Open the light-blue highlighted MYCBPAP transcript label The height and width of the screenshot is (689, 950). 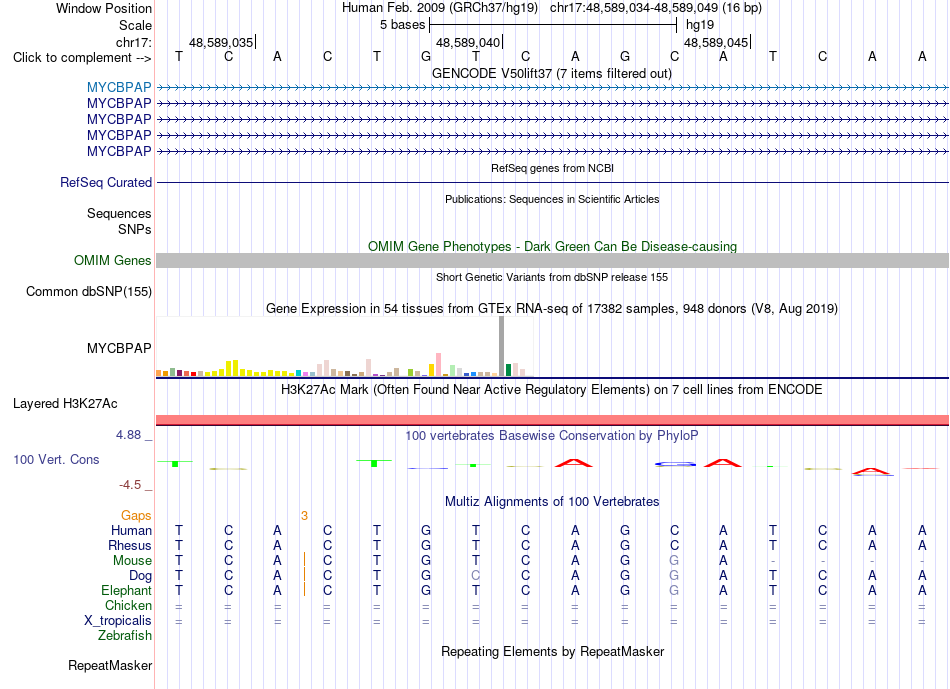[119, 87]
